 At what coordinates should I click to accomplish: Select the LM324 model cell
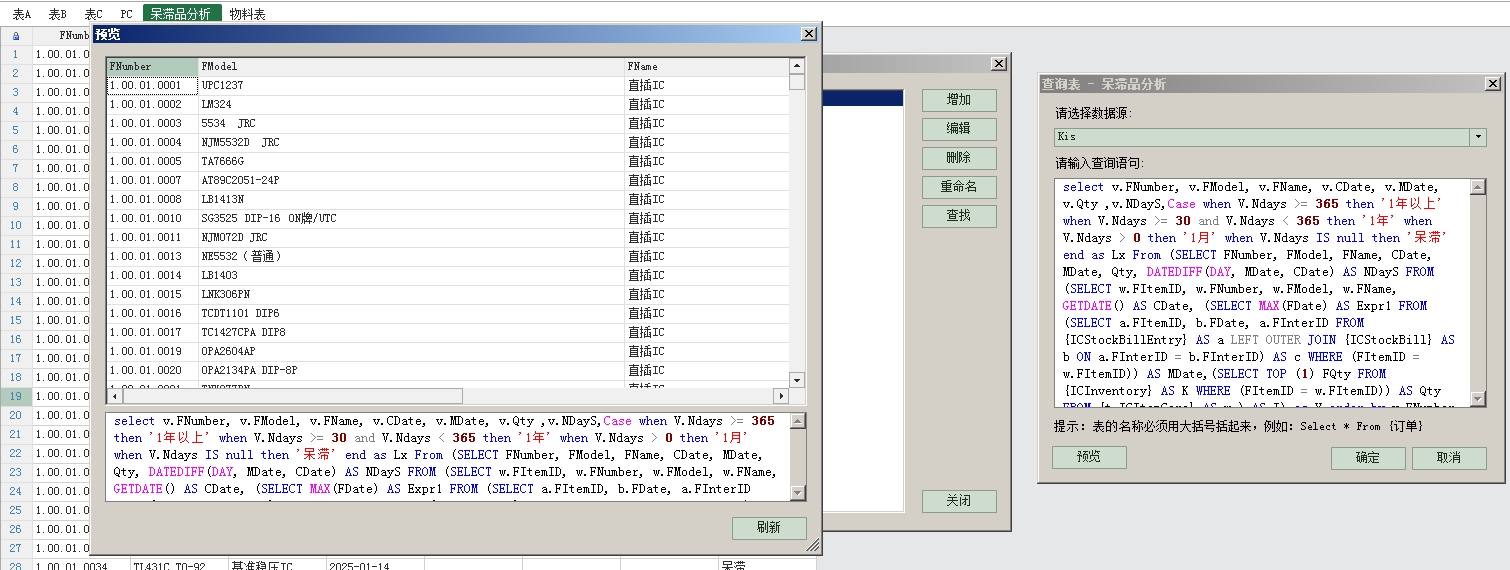click(412, 105)
